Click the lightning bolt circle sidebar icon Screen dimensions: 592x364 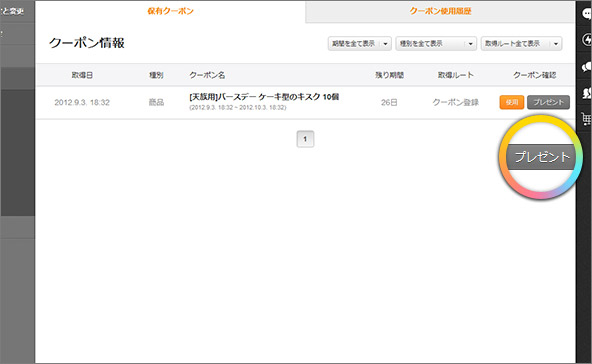587,40
